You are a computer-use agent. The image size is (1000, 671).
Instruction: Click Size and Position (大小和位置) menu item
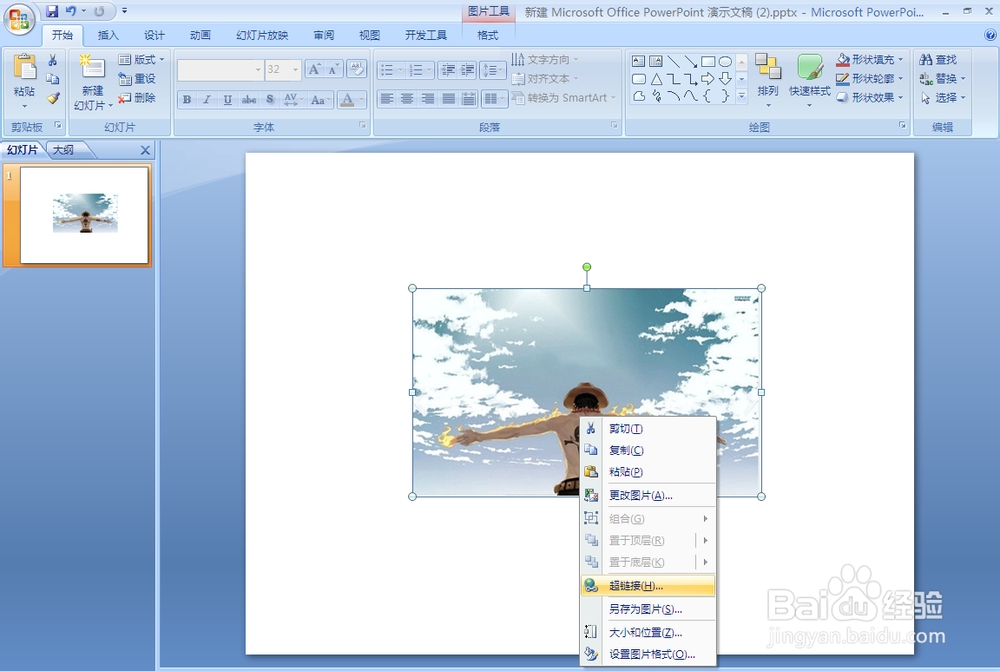pyautogui.click(x=647, y=632)
